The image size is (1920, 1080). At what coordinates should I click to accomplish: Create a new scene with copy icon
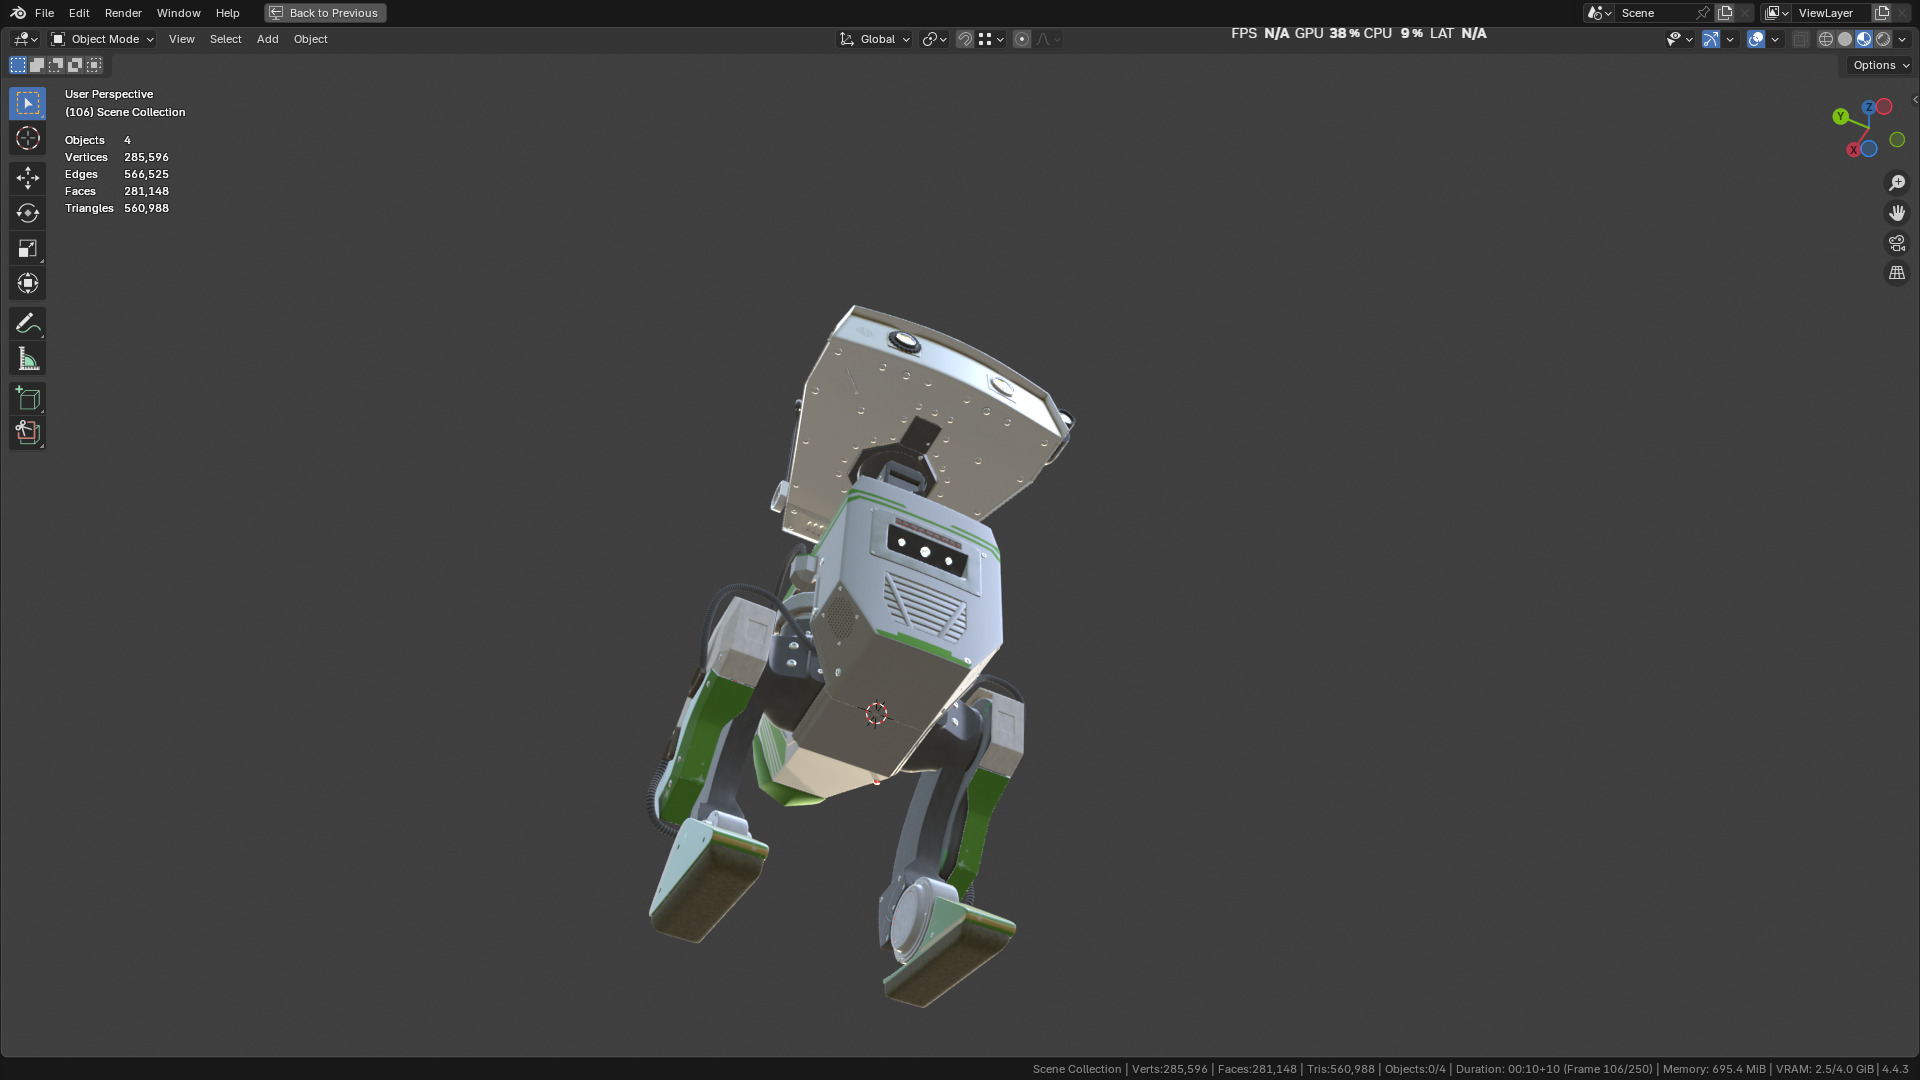[x=1725, y=13]
